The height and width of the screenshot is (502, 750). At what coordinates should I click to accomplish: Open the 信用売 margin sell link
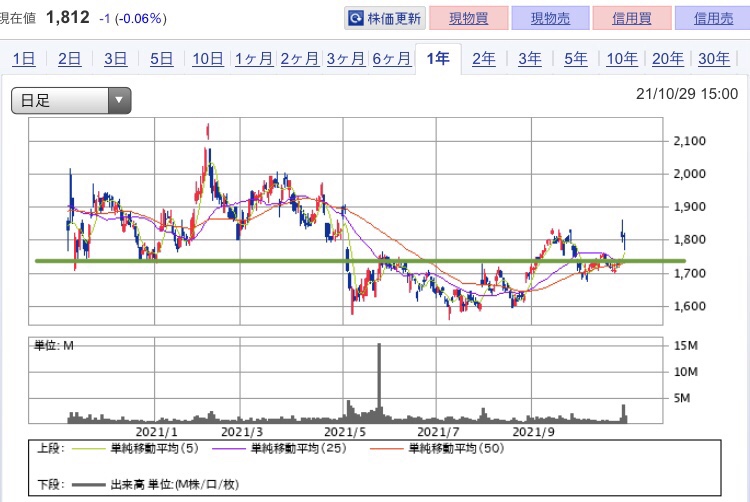pos(713,19)
